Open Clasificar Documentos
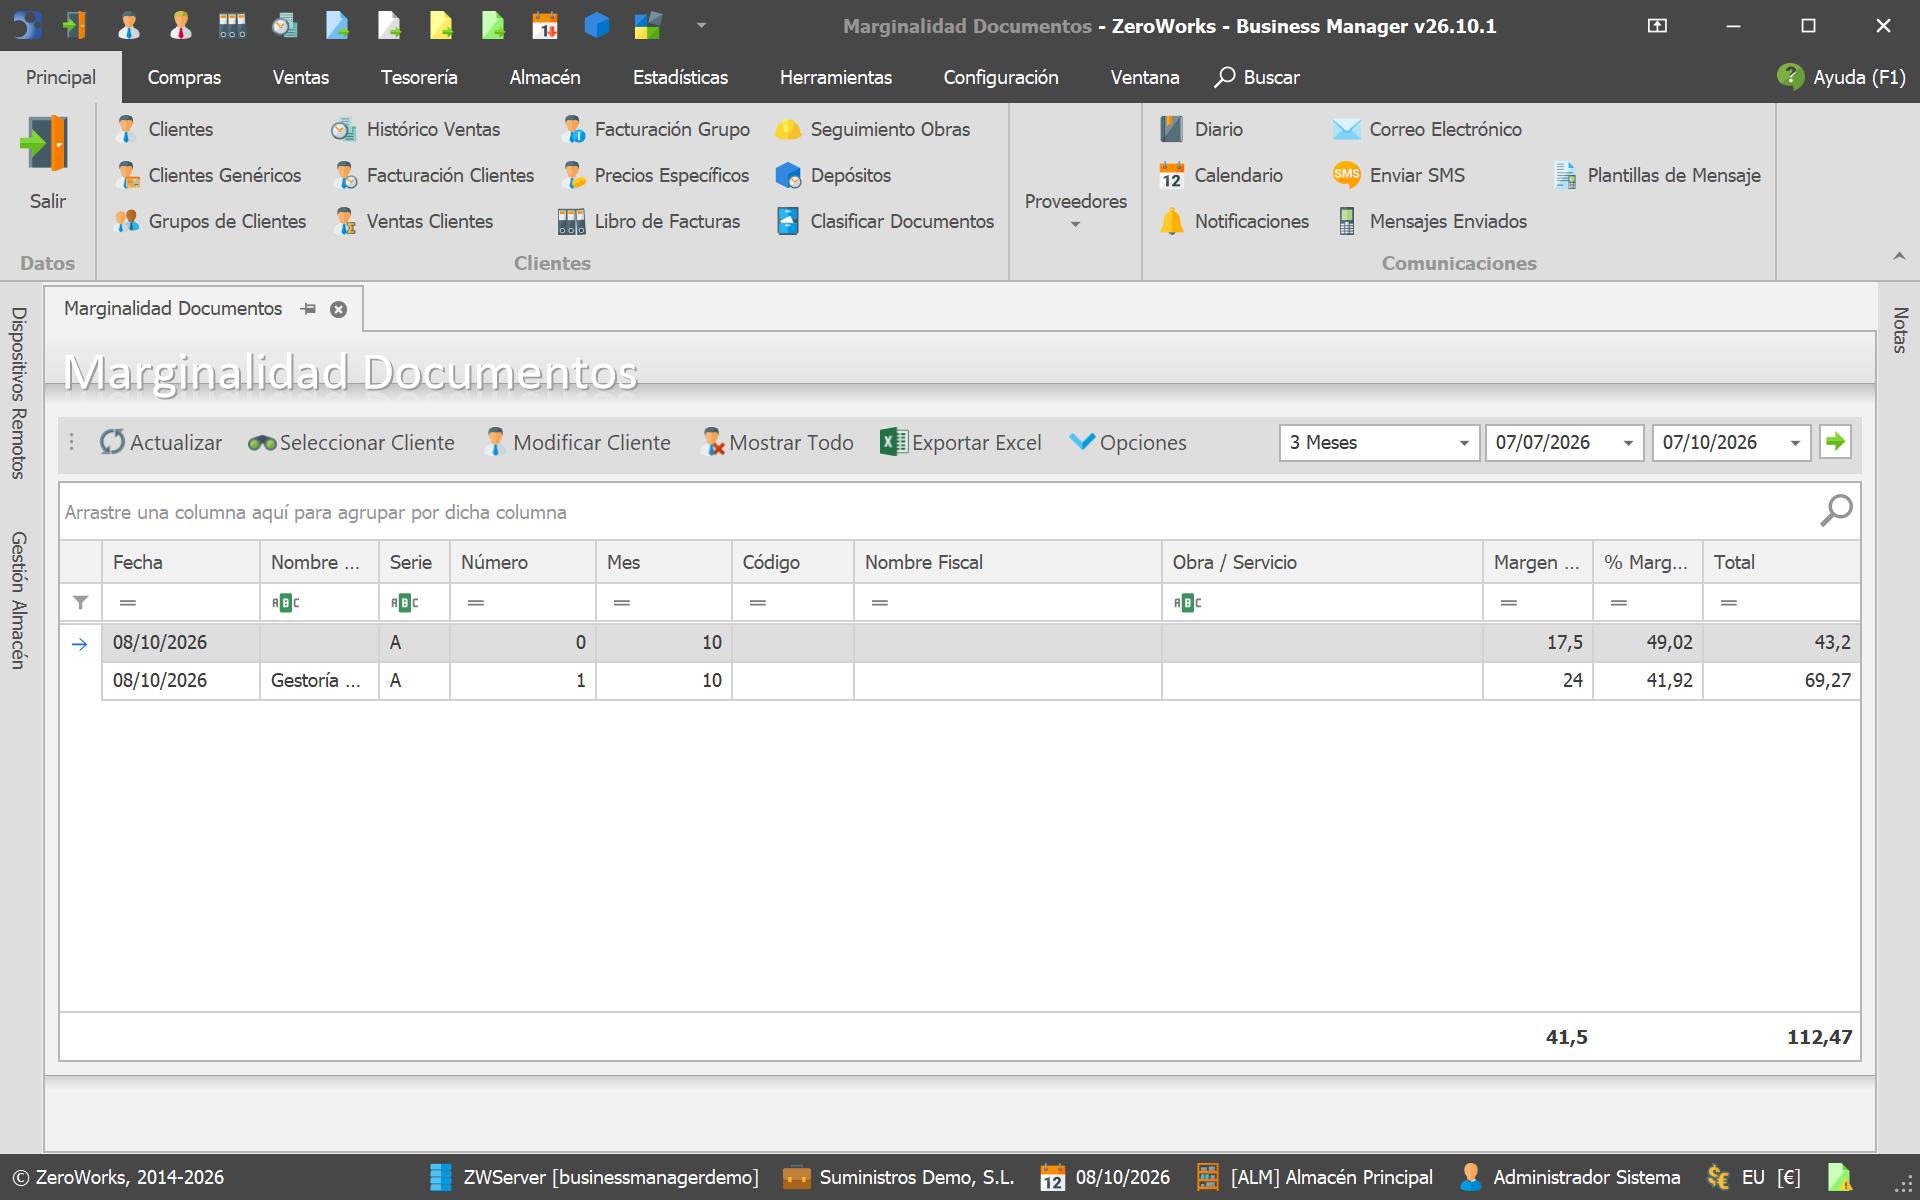 tap(886, 221)
